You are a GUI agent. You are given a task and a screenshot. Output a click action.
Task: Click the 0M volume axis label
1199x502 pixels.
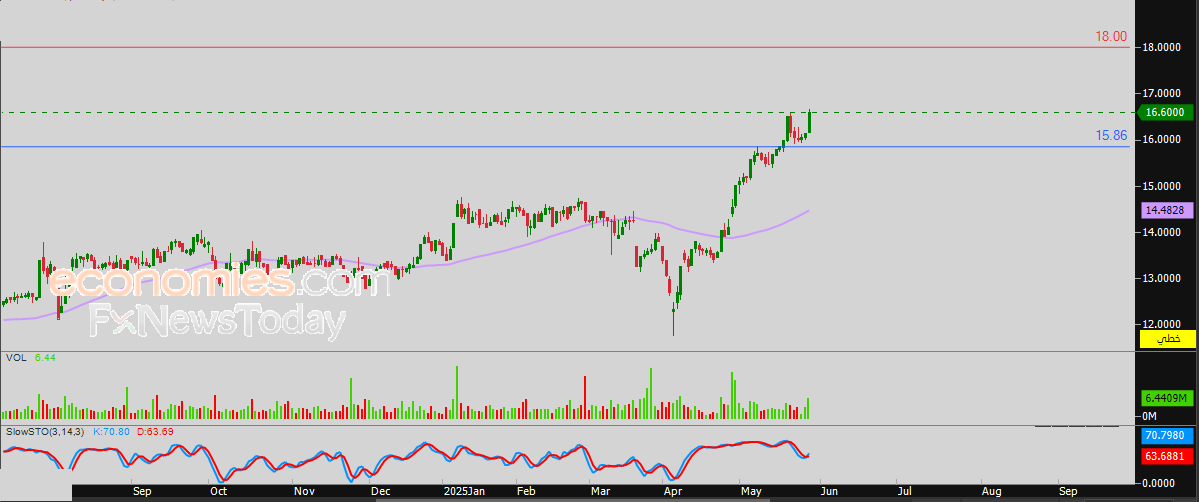click(1149, 416)
